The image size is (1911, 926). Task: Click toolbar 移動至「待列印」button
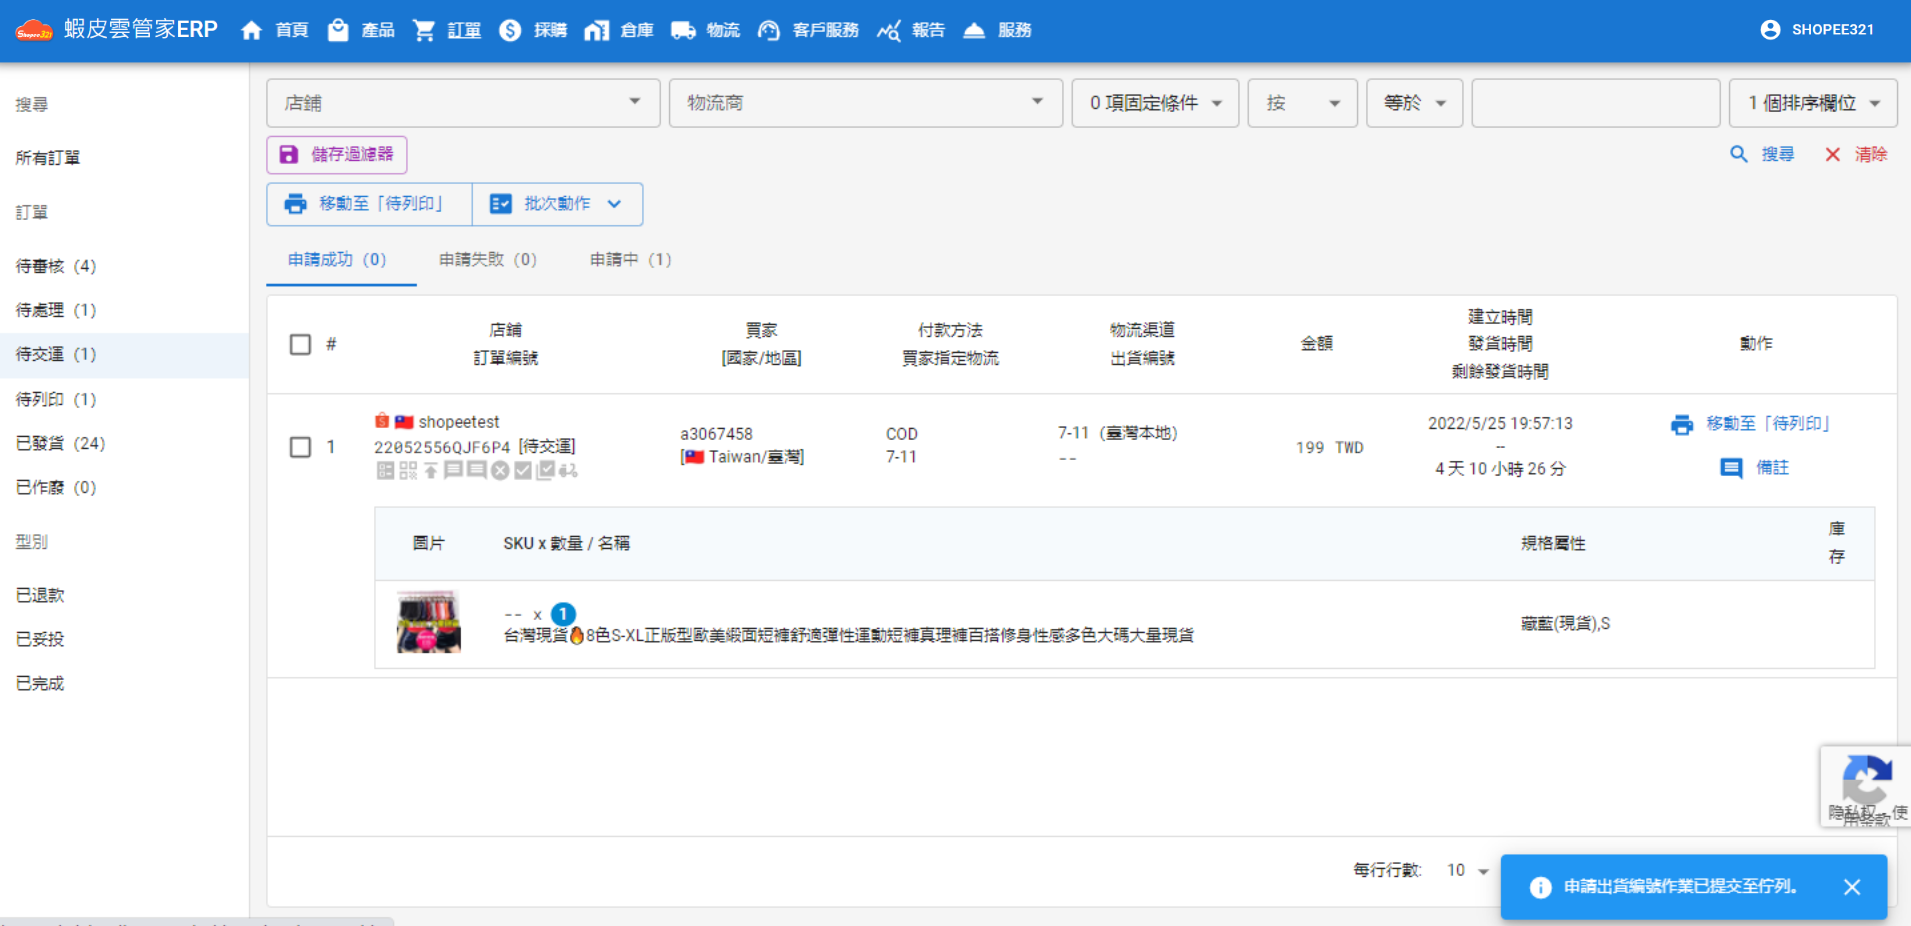coord(369,204)
